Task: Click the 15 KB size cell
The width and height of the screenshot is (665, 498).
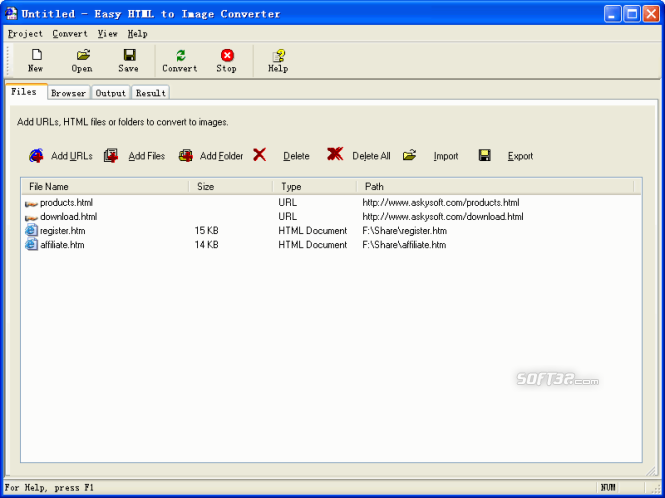Action: (x=207, y=231)
